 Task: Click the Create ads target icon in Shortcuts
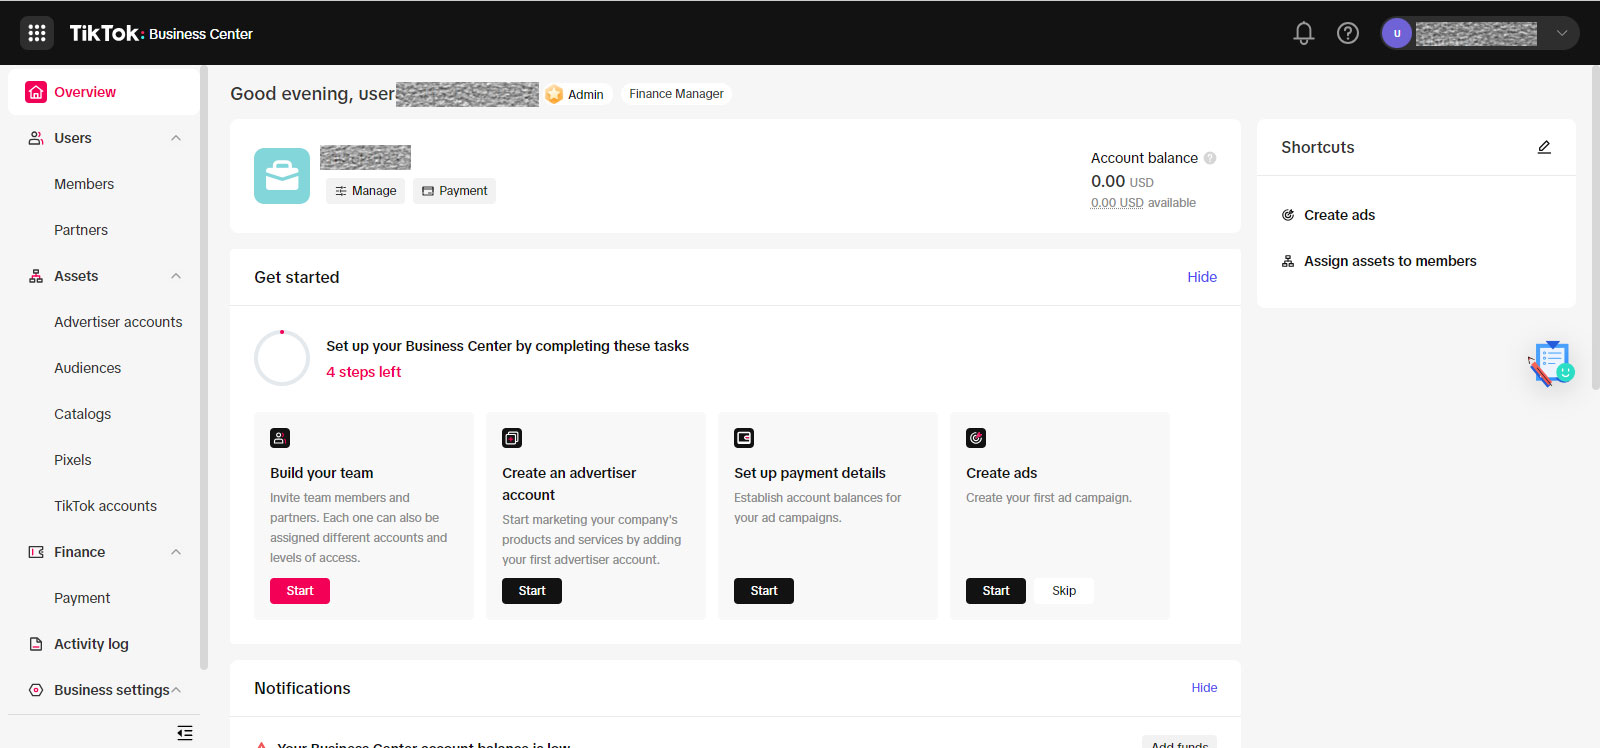click(x=1288, y=215)
